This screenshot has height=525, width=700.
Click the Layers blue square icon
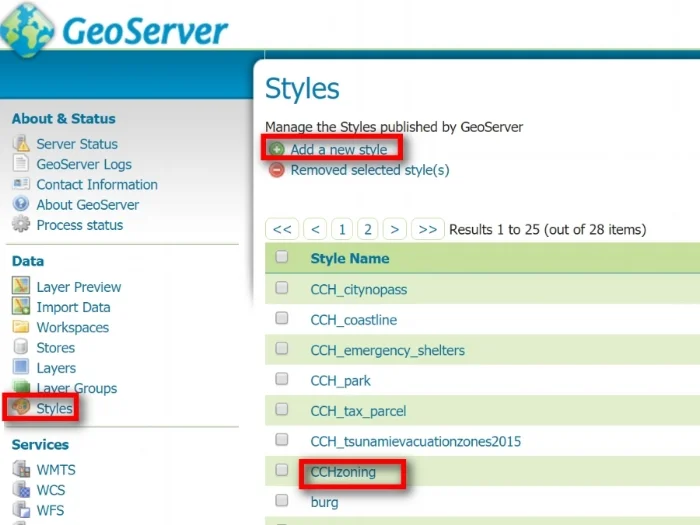[x=21, y=367]
